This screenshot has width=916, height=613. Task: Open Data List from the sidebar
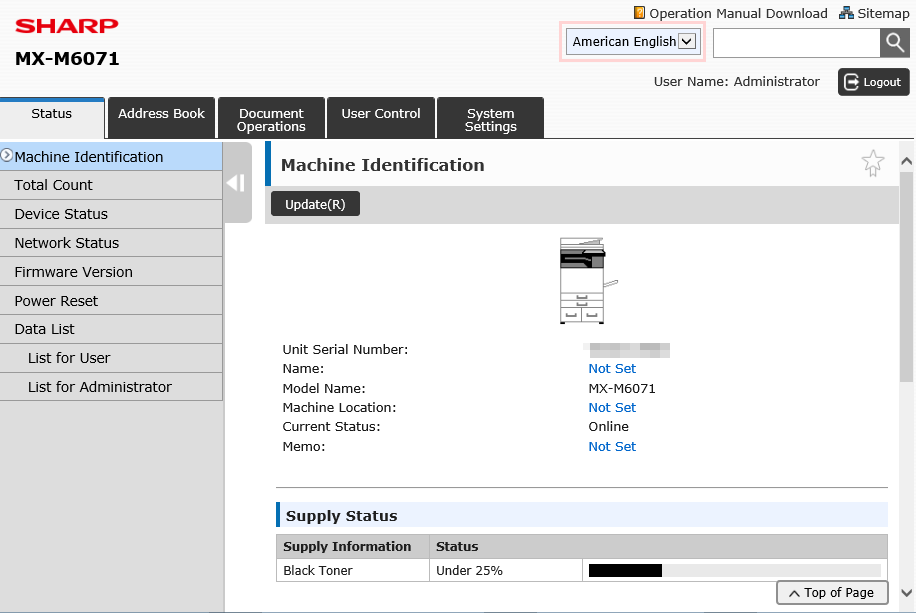tap(111, 329)
